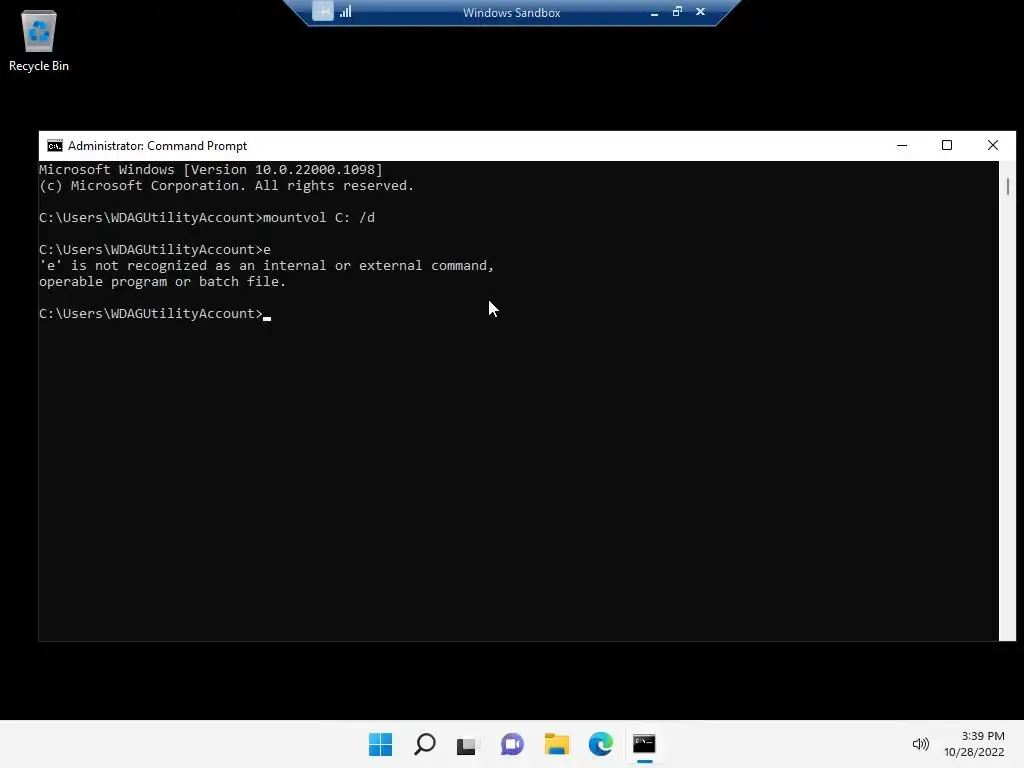The width and height of the screenshot is (1024, 768).
Task: Click the 'Administrator: Command Prompt' title text
Action: pos(157,146)
